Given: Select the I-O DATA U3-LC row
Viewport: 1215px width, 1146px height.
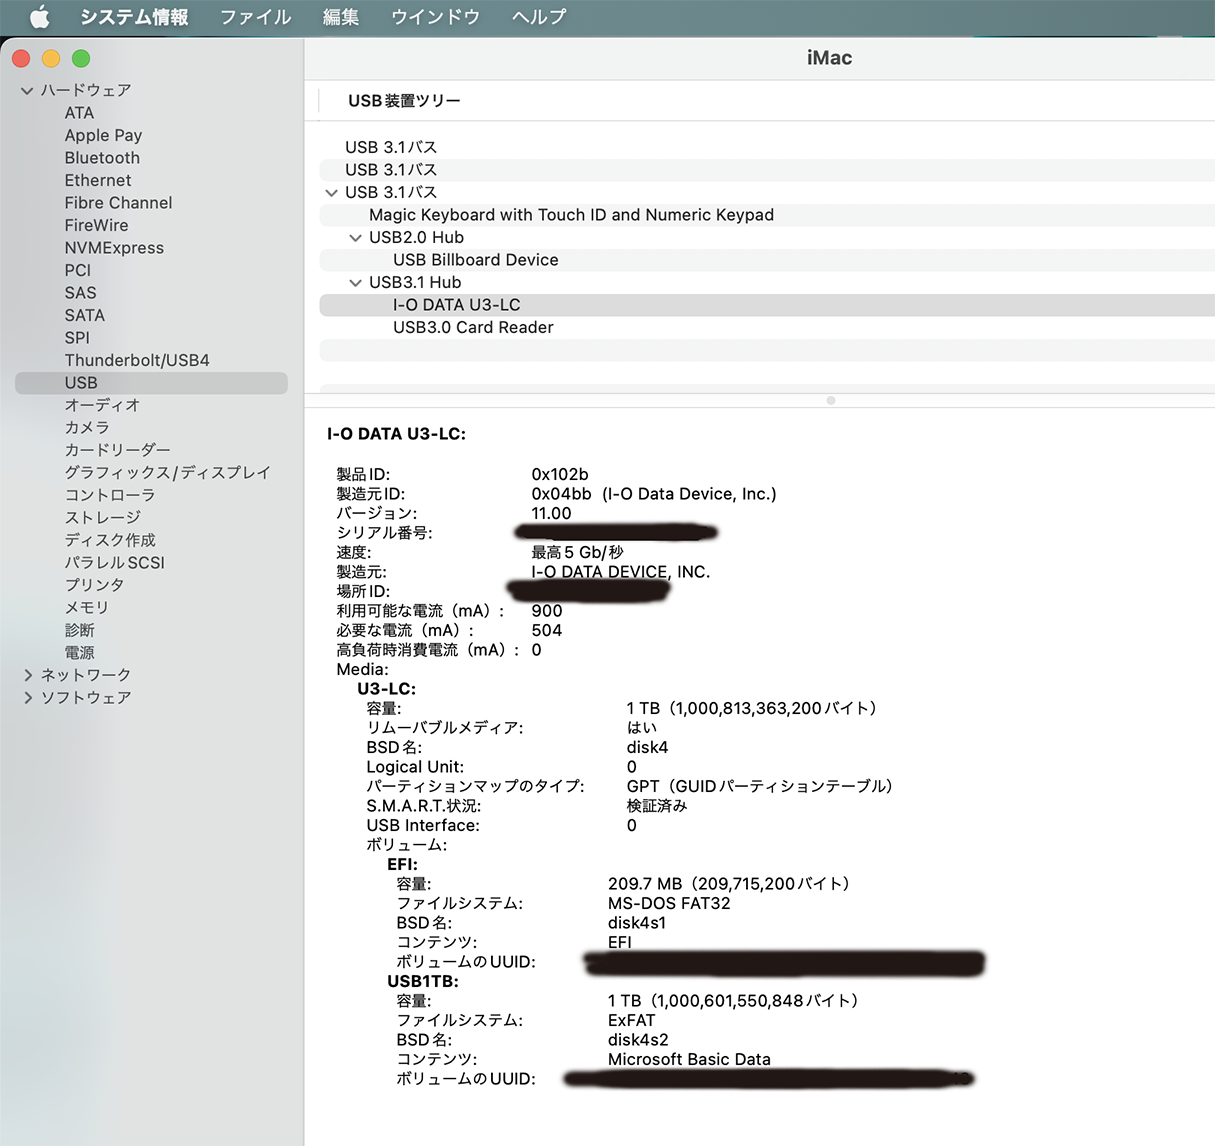Looking at the screenshot, I should [767, 305].
